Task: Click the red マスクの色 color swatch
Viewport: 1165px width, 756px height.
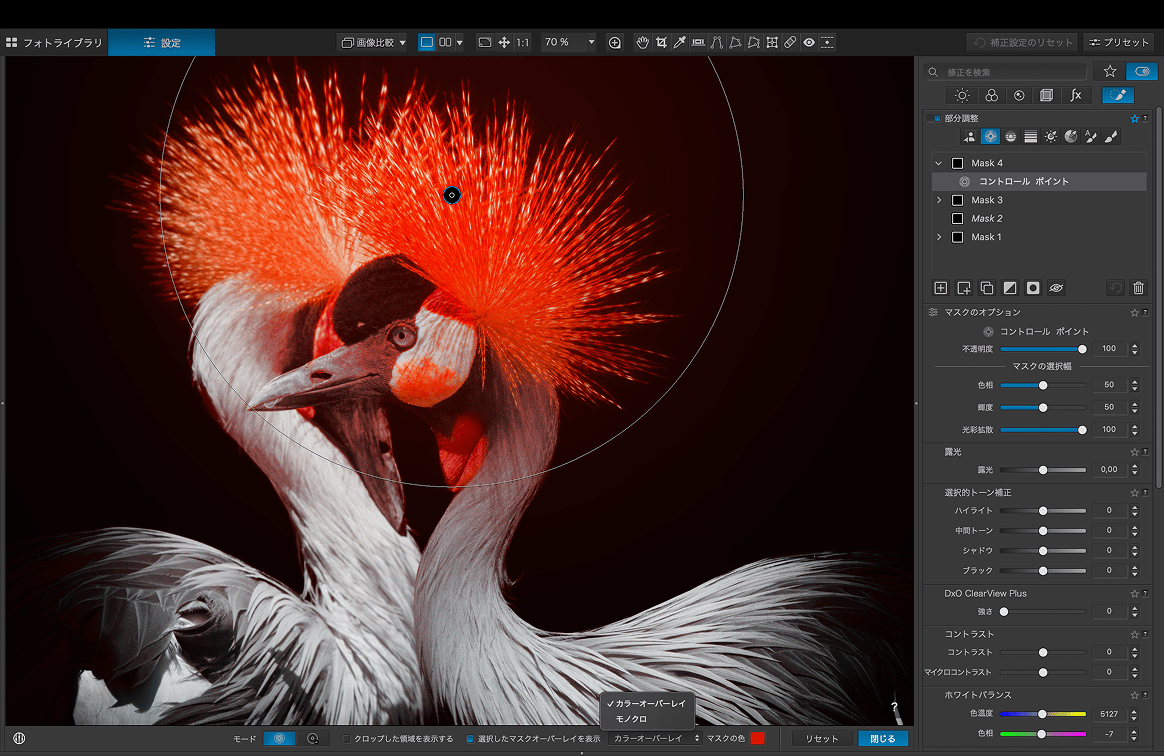Action: (x=757, y=739)
